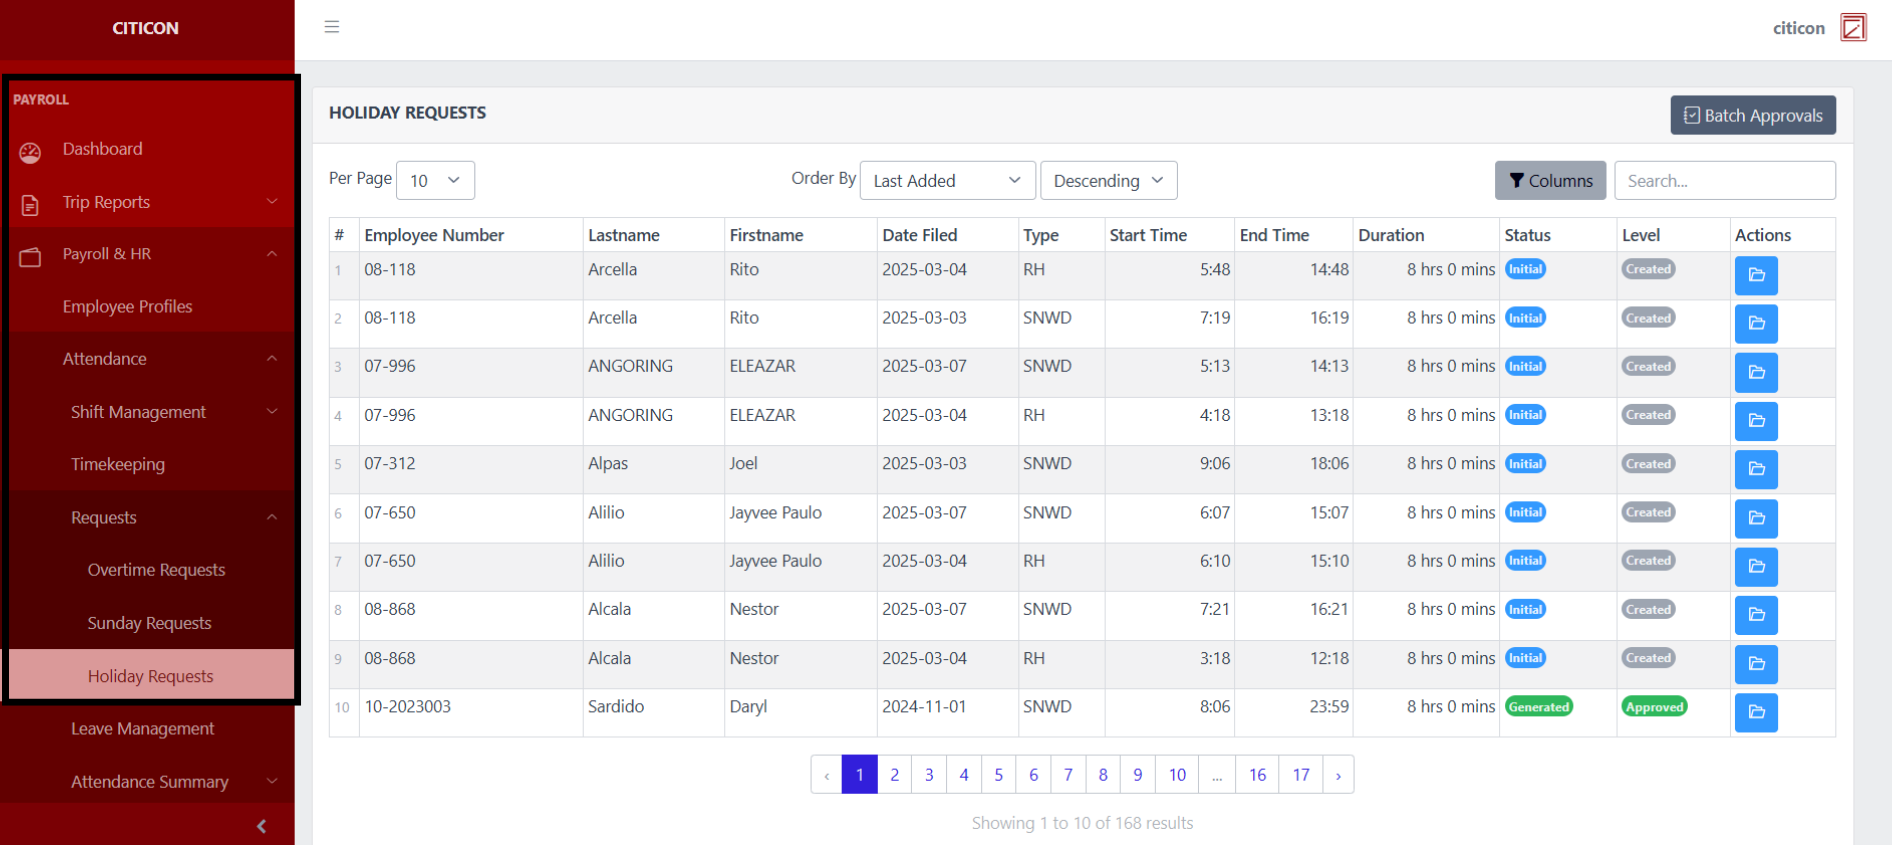Open folder action for Sardido Daryl request
Viewport: 1892px width, 845px height.
[x=1755, y=712]
